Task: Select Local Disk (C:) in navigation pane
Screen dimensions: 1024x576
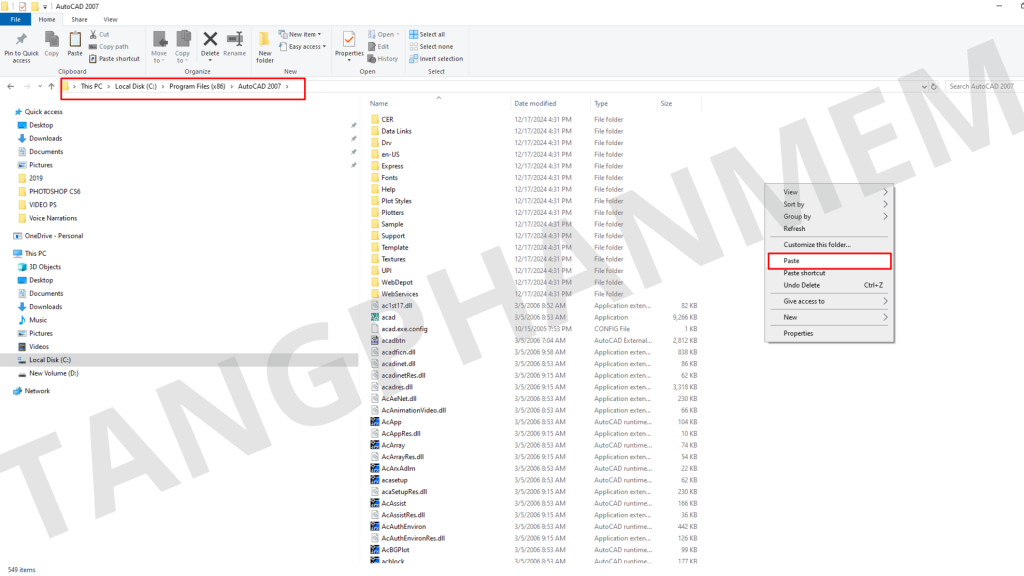Action: coord(50,360)
